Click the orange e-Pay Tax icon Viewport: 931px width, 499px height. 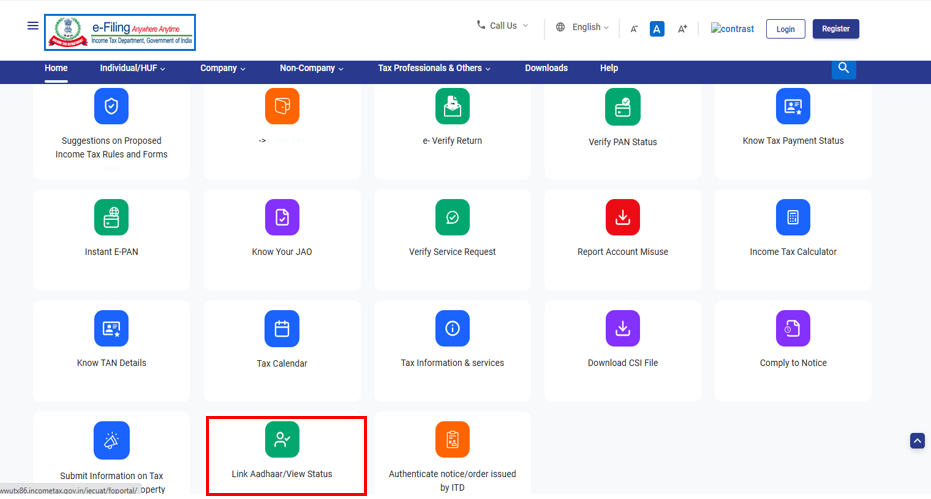click(x=282, y=106)
